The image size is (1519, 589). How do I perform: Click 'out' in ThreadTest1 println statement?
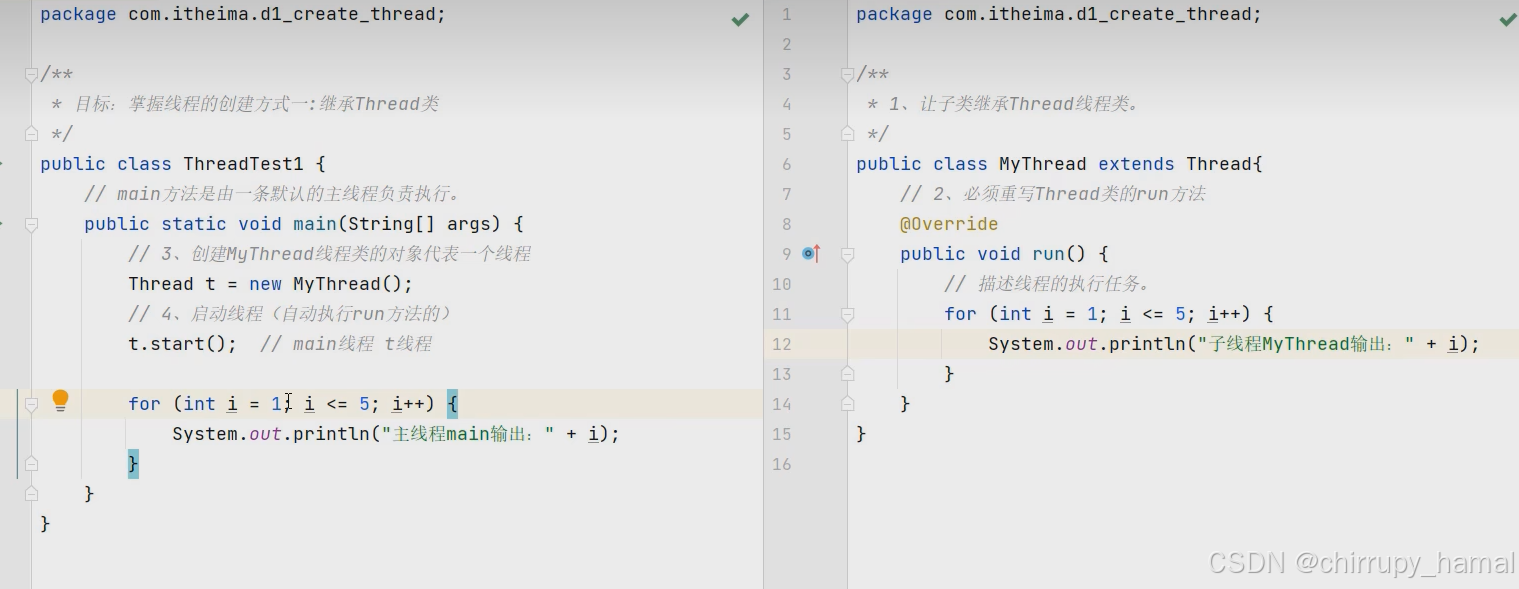click(265, 434)
